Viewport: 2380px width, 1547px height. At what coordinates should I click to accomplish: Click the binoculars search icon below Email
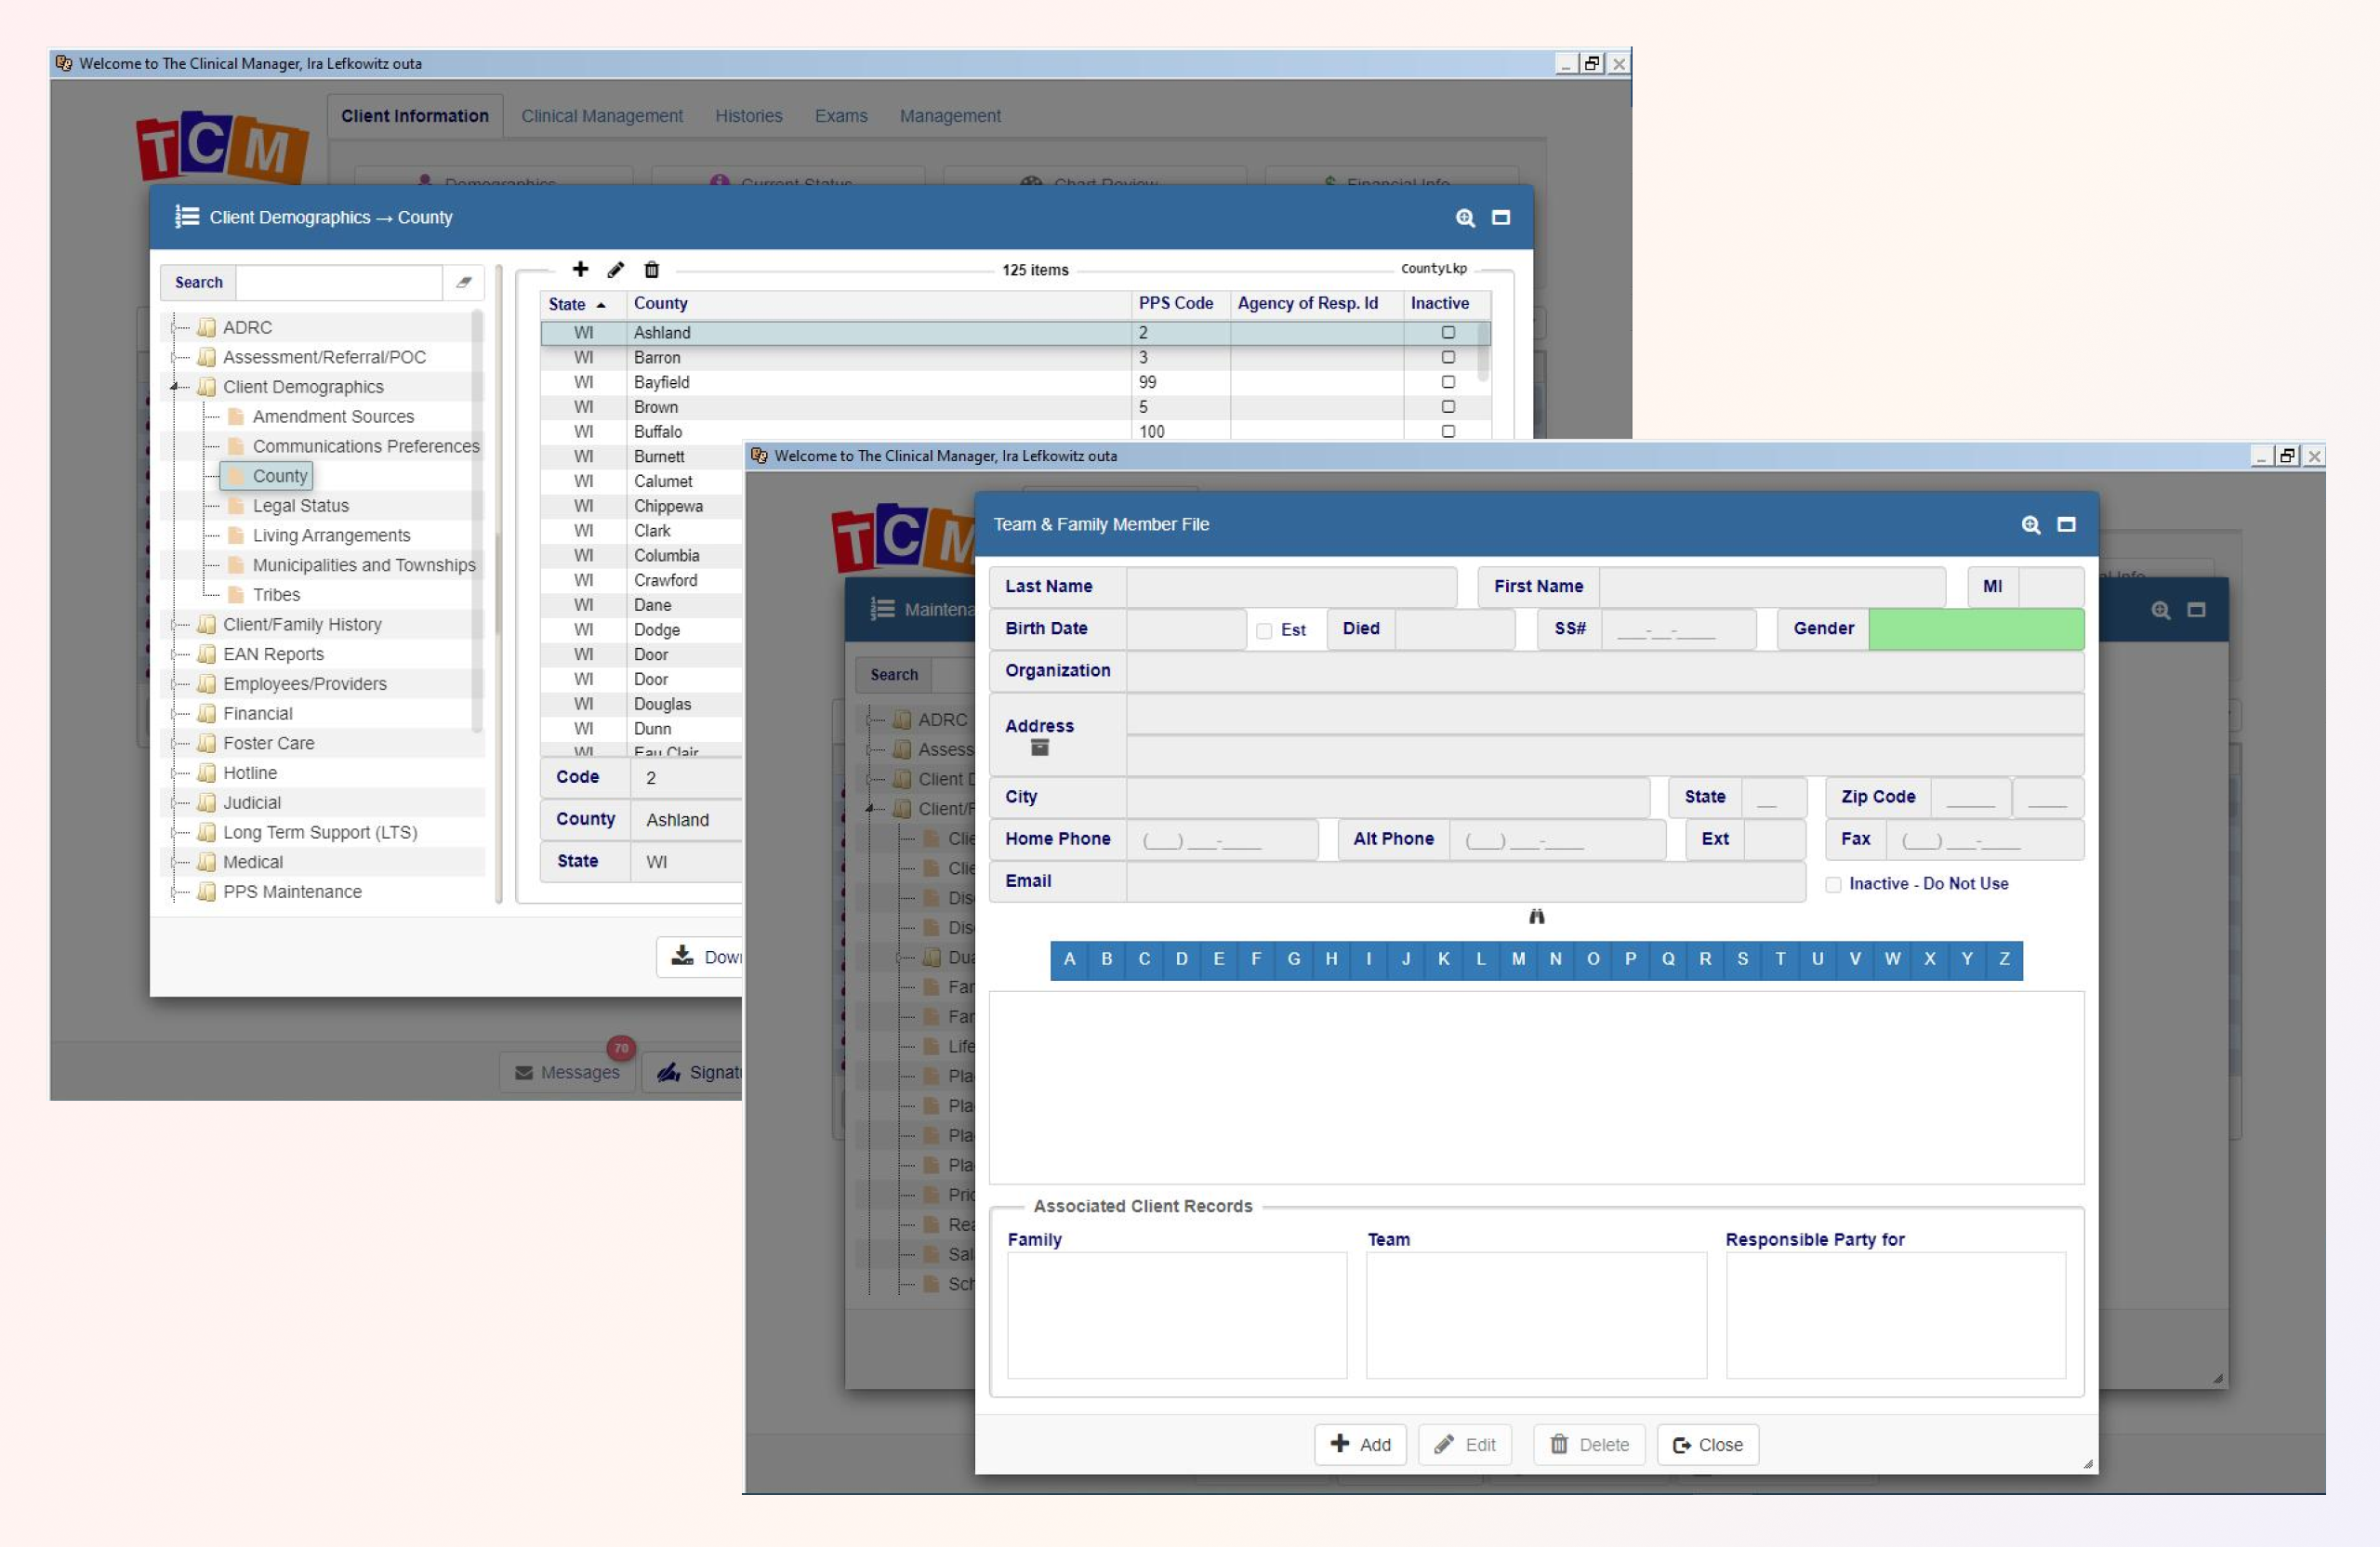click(x=1537, y=916)
